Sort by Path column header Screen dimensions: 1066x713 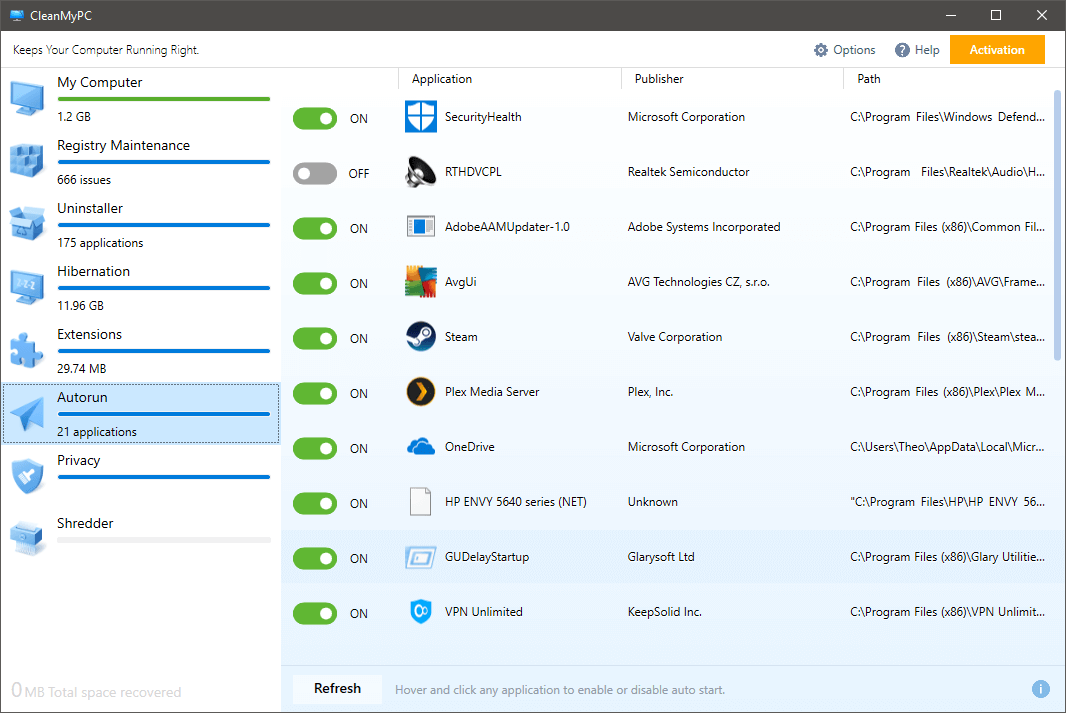click(869, 79)
